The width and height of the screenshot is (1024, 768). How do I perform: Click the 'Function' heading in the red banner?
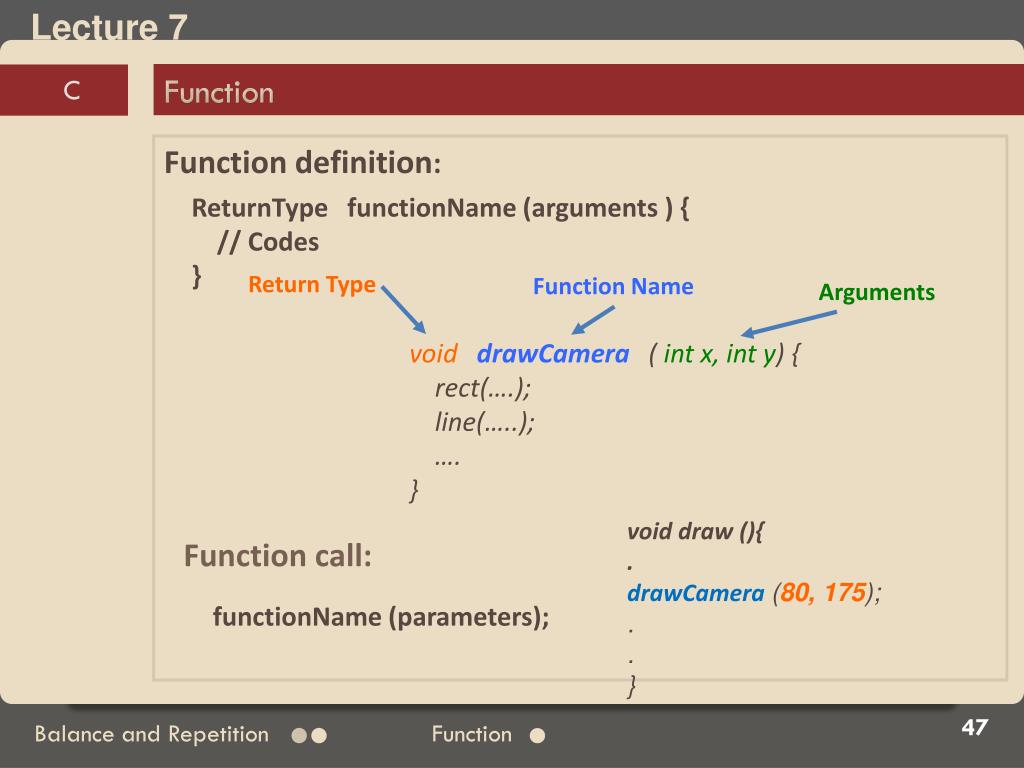[219, 92]
